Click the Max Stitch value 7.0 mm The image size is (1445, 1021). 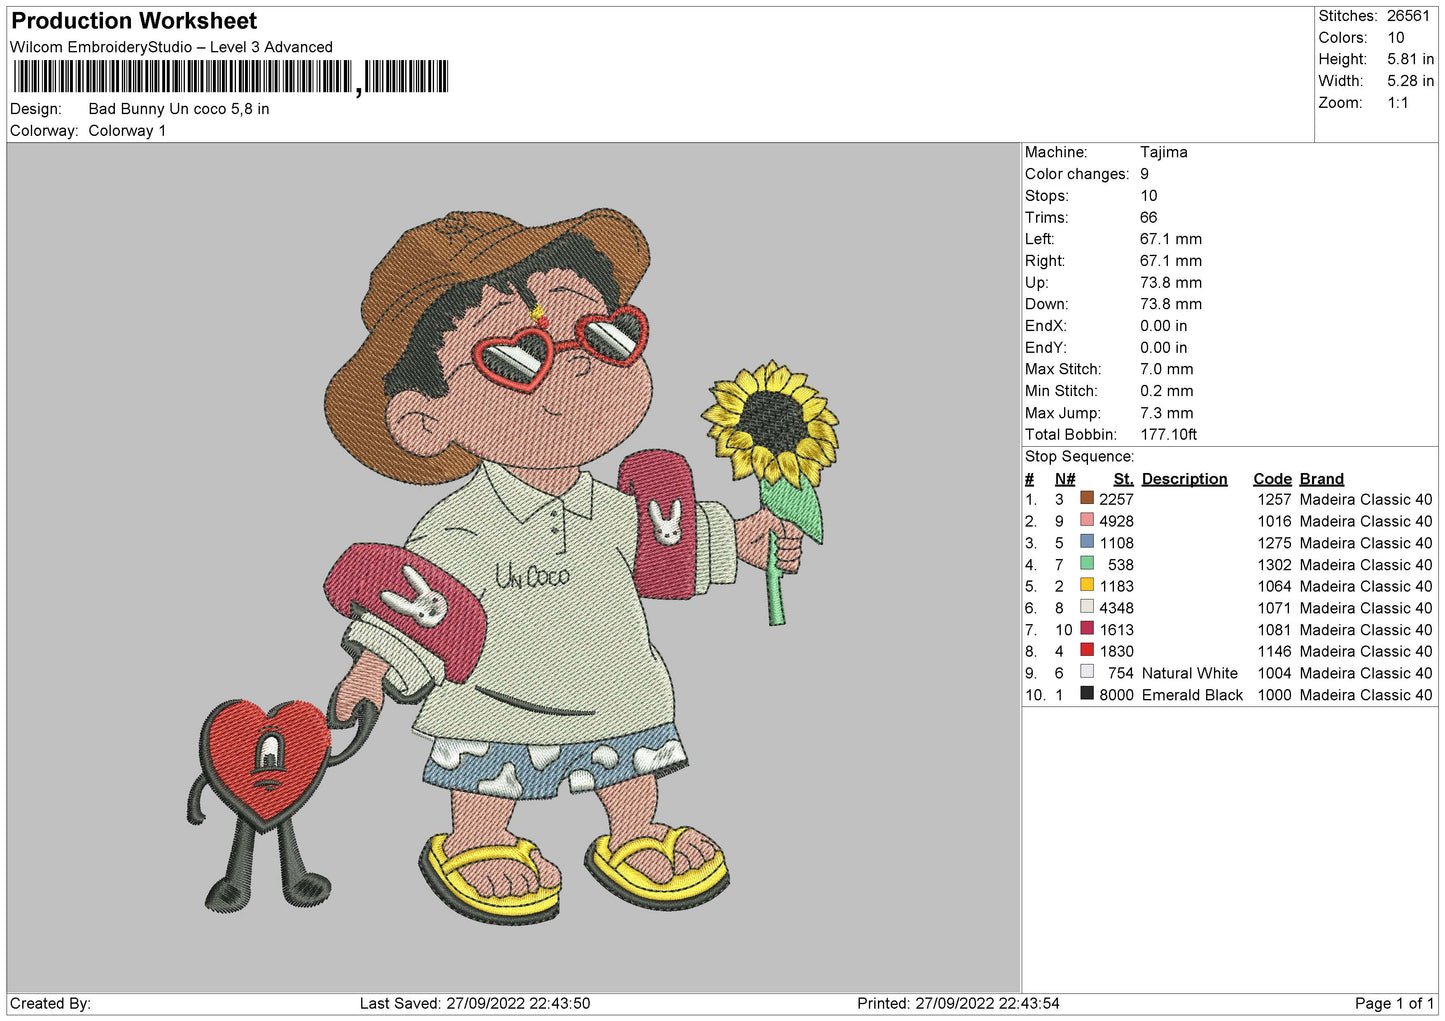tap(1167, 369)
